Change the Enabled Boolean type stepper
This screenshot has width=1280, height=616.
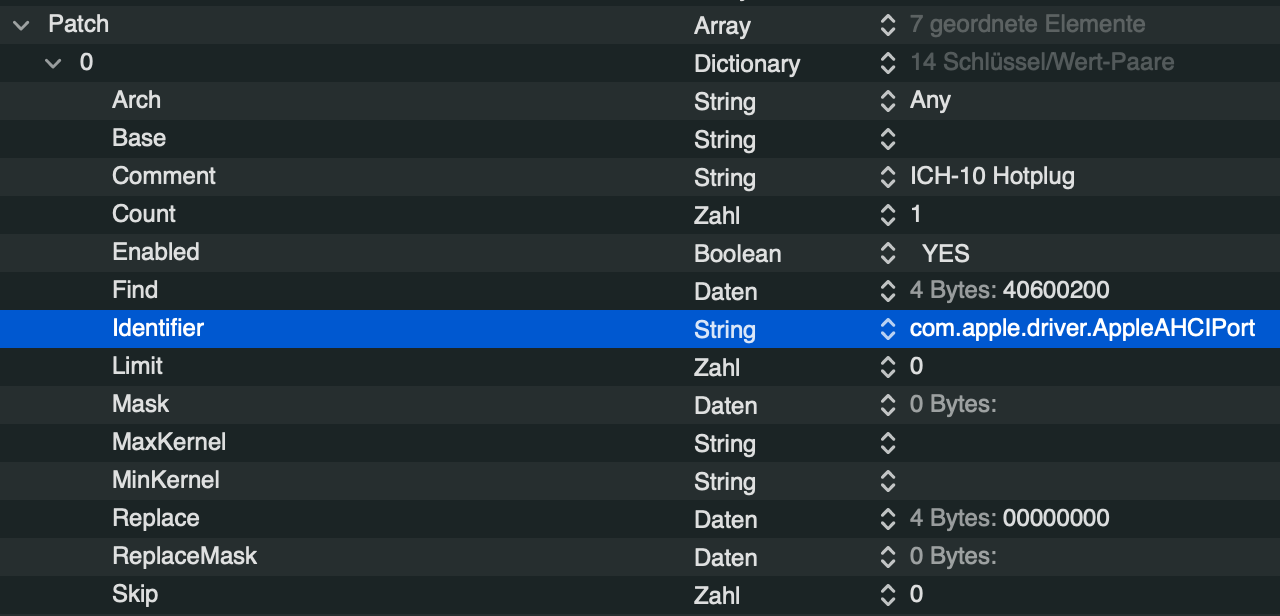pyautogui.click(x=887, y=253)
